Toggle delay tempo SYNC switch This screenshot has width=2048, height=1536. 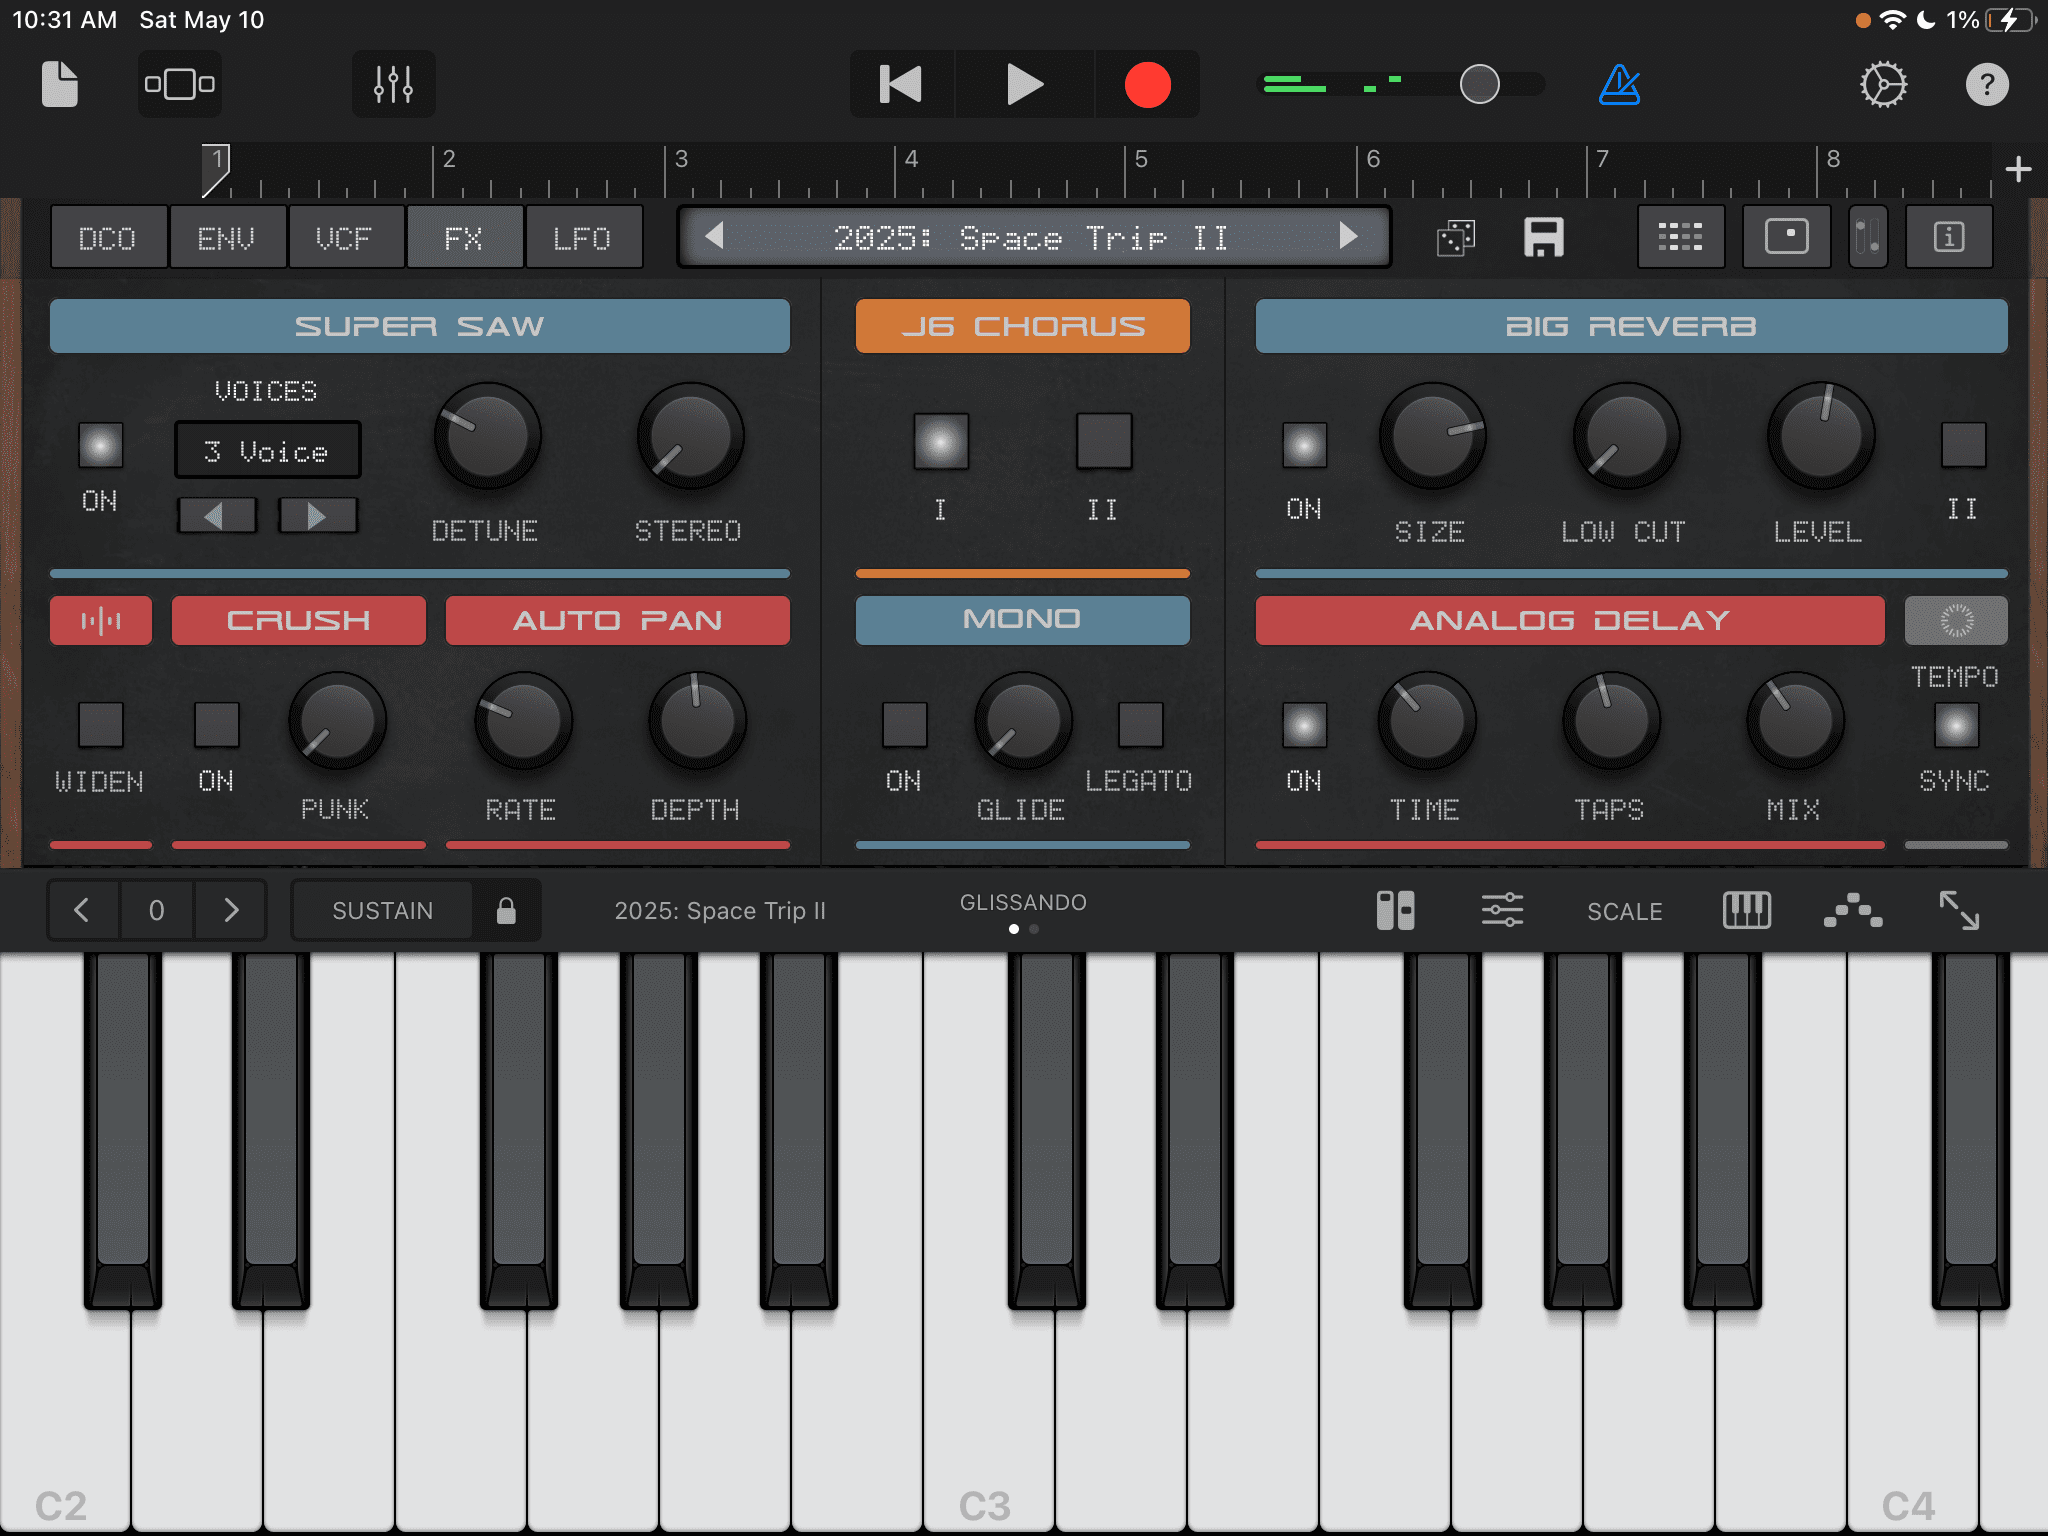pos(1956,725)
